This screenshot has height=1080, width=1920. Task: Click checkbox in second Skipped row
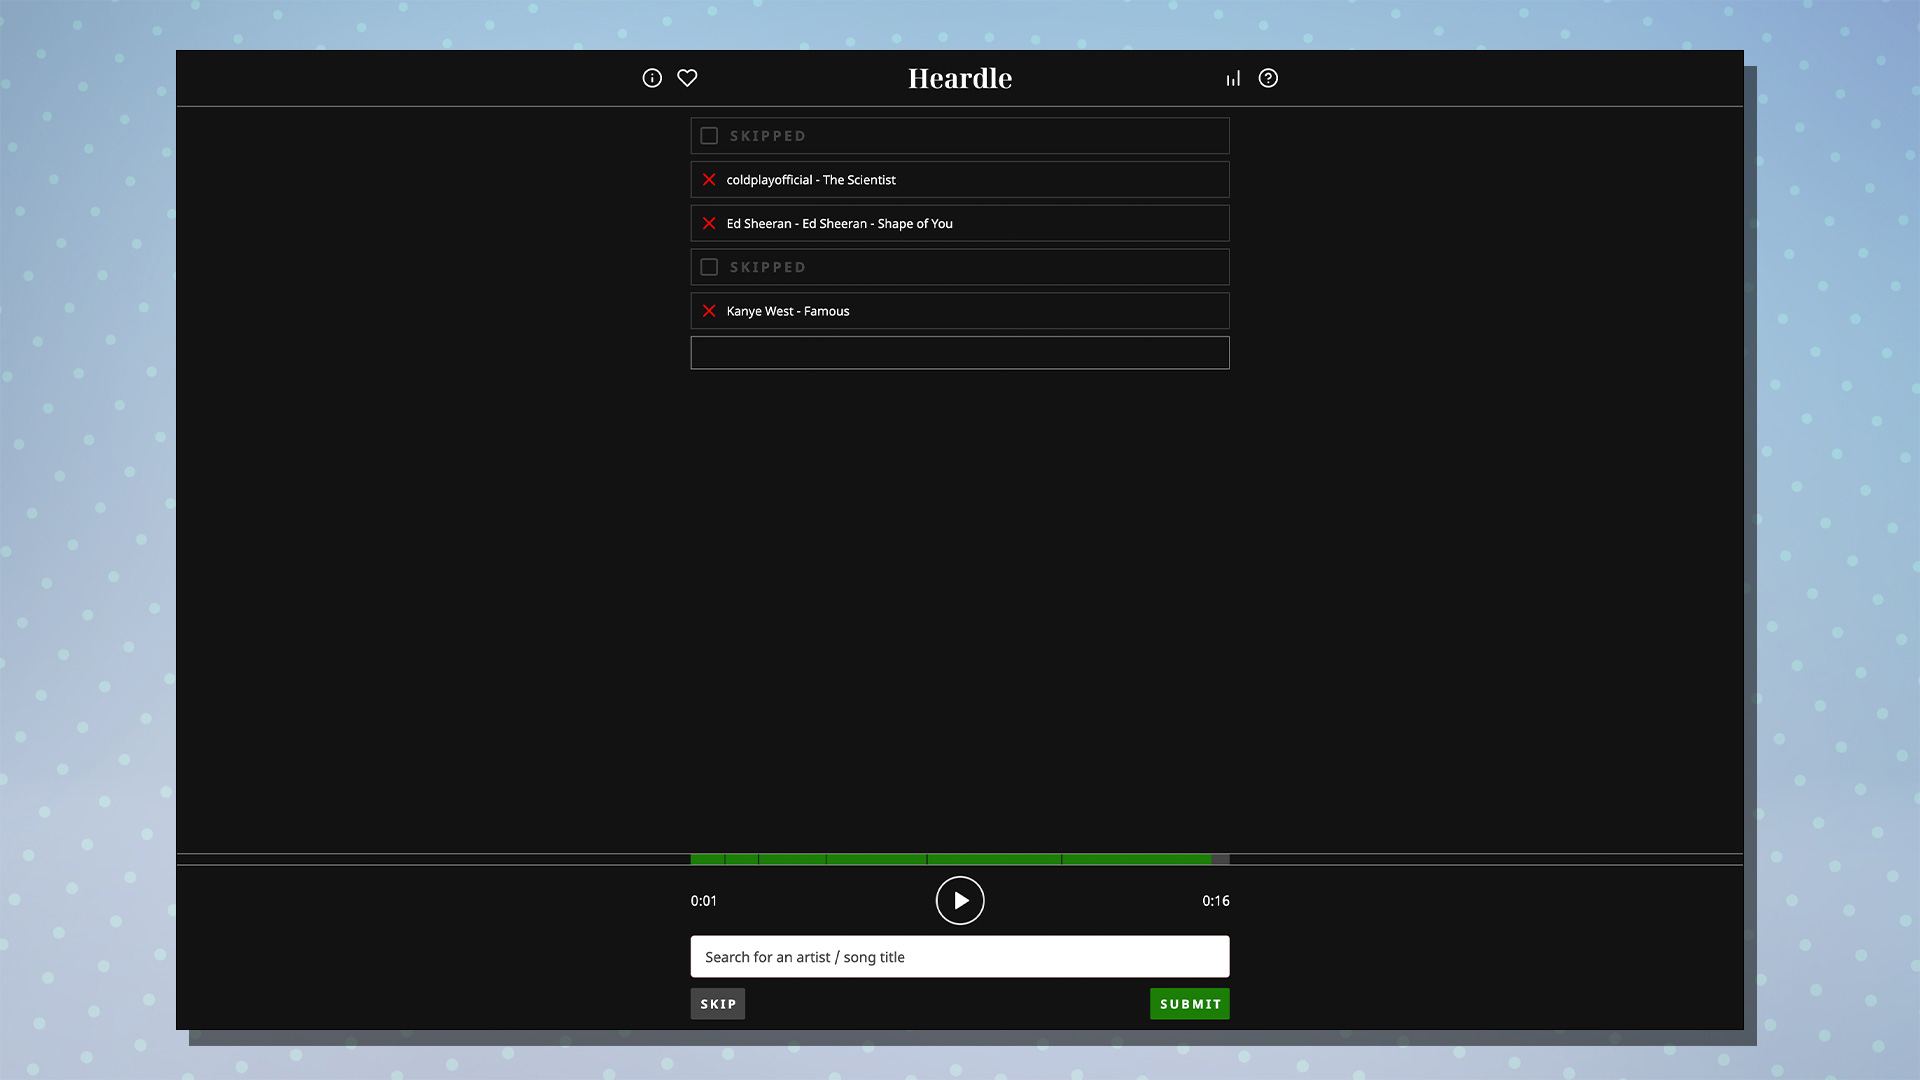[x=709, y=267]
